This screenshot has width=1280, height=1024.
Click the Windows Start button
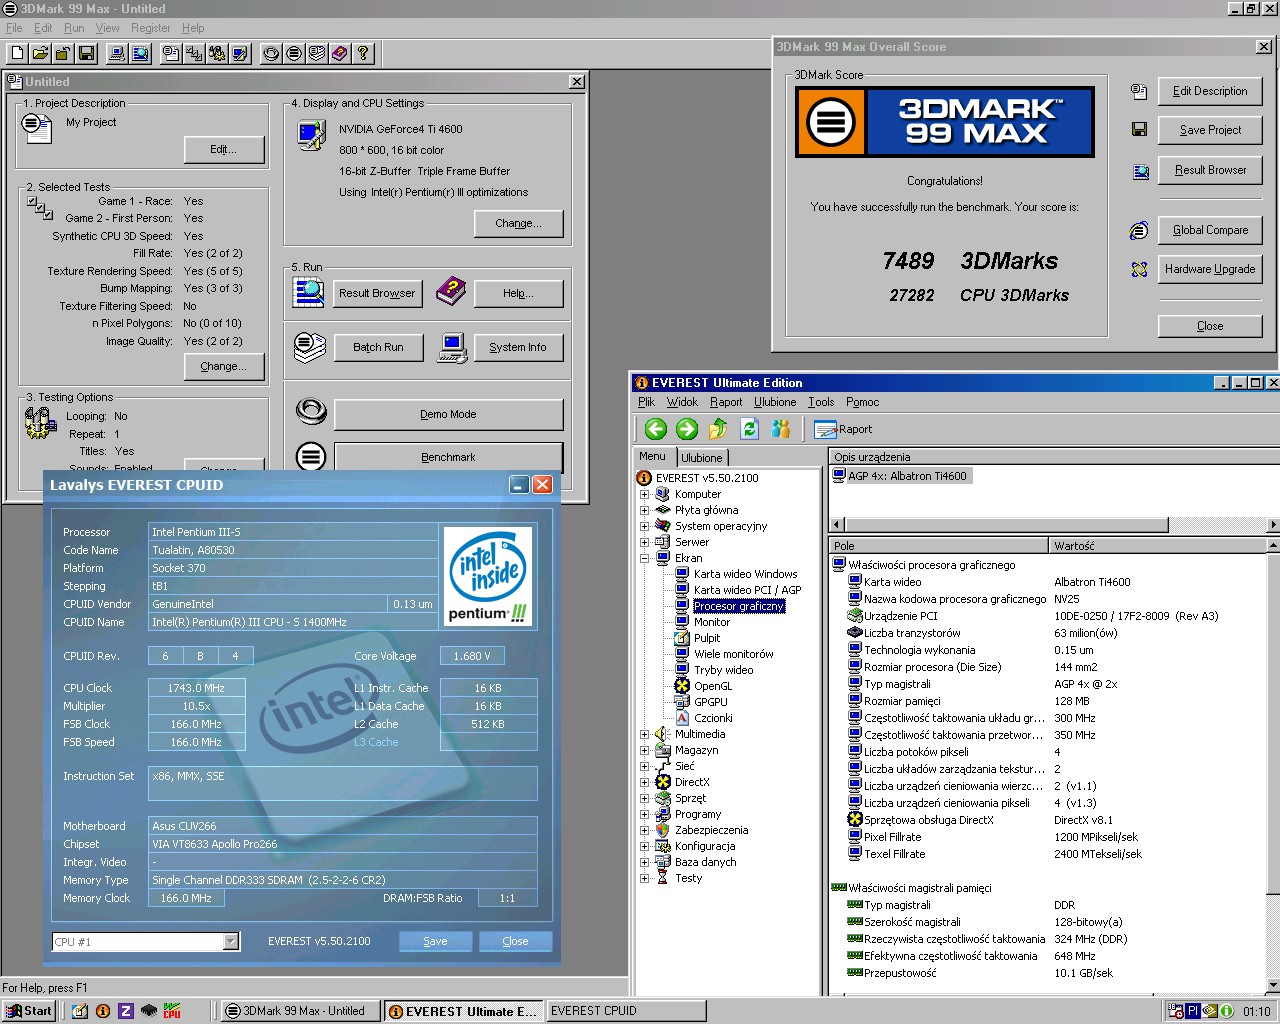29,1011
